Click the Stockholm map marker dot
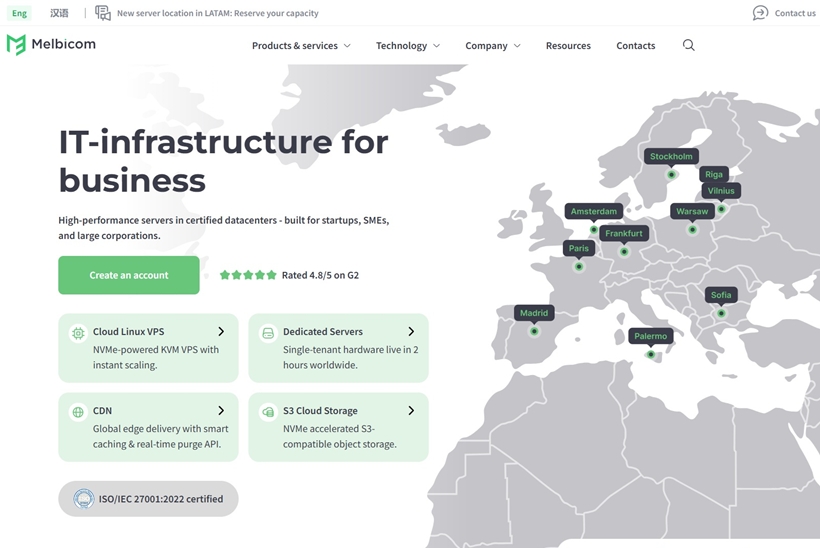The height and width of the screenshot is (548, 820). [x=671, y=175]
